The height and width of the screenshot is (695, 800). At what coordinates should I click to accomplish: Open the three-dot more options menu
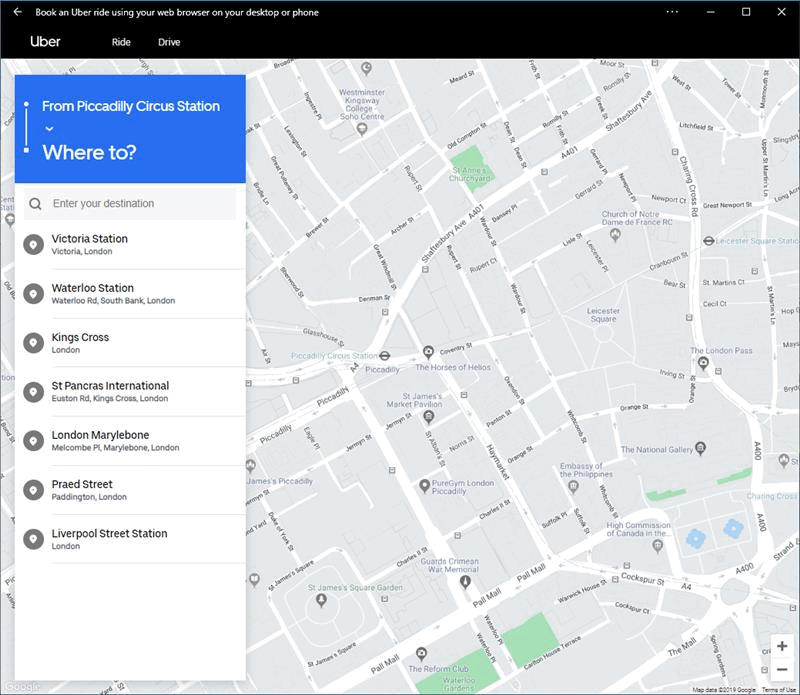point(672,12)
